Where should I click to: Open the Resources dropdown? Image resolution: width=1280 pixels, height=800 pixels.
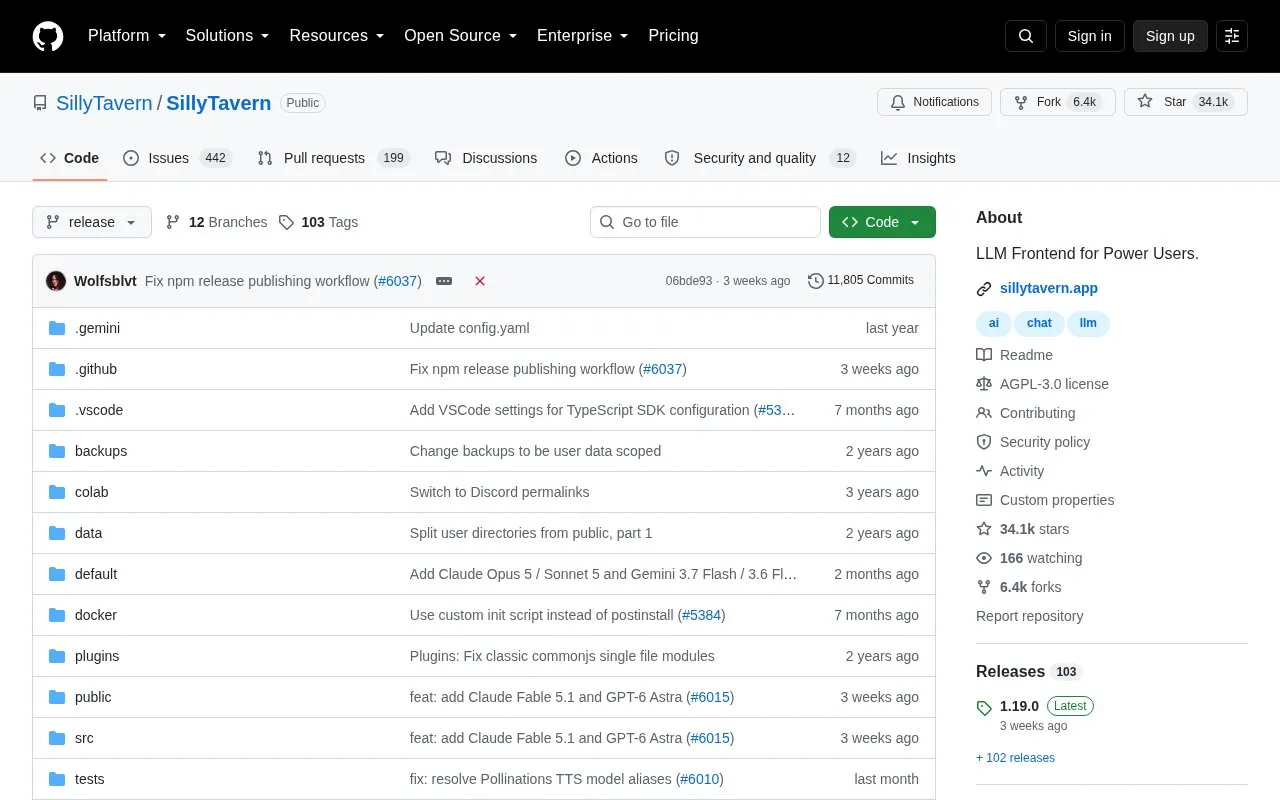337,36
